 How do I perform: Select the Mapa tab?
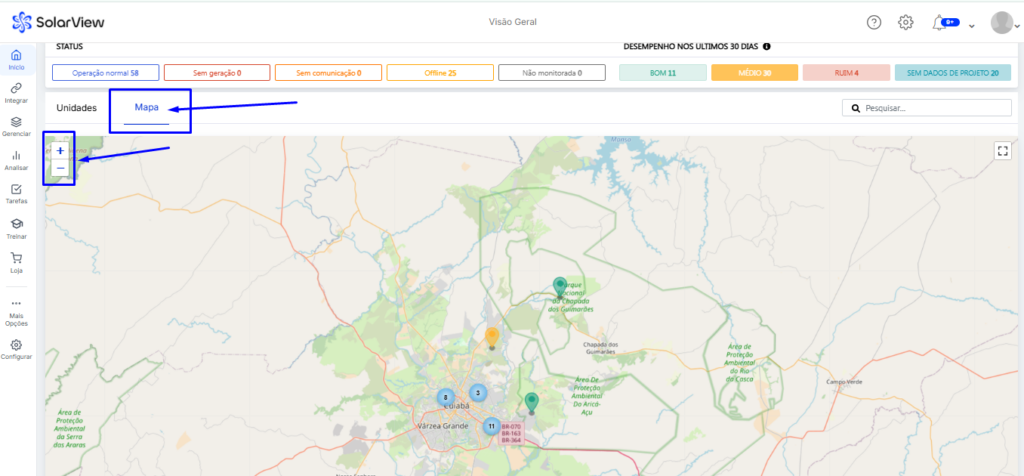coord(147,107)
